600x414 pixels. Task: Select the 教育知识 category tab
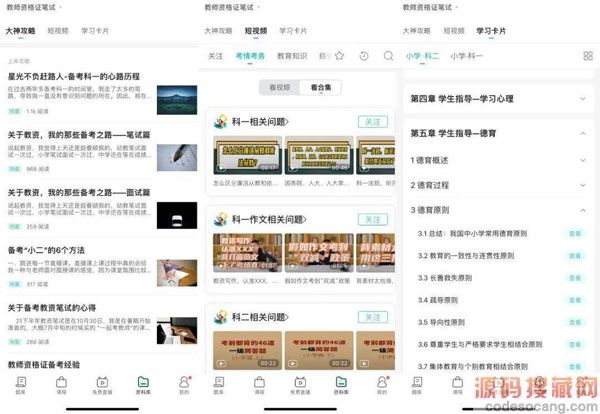tap(292, 56)
